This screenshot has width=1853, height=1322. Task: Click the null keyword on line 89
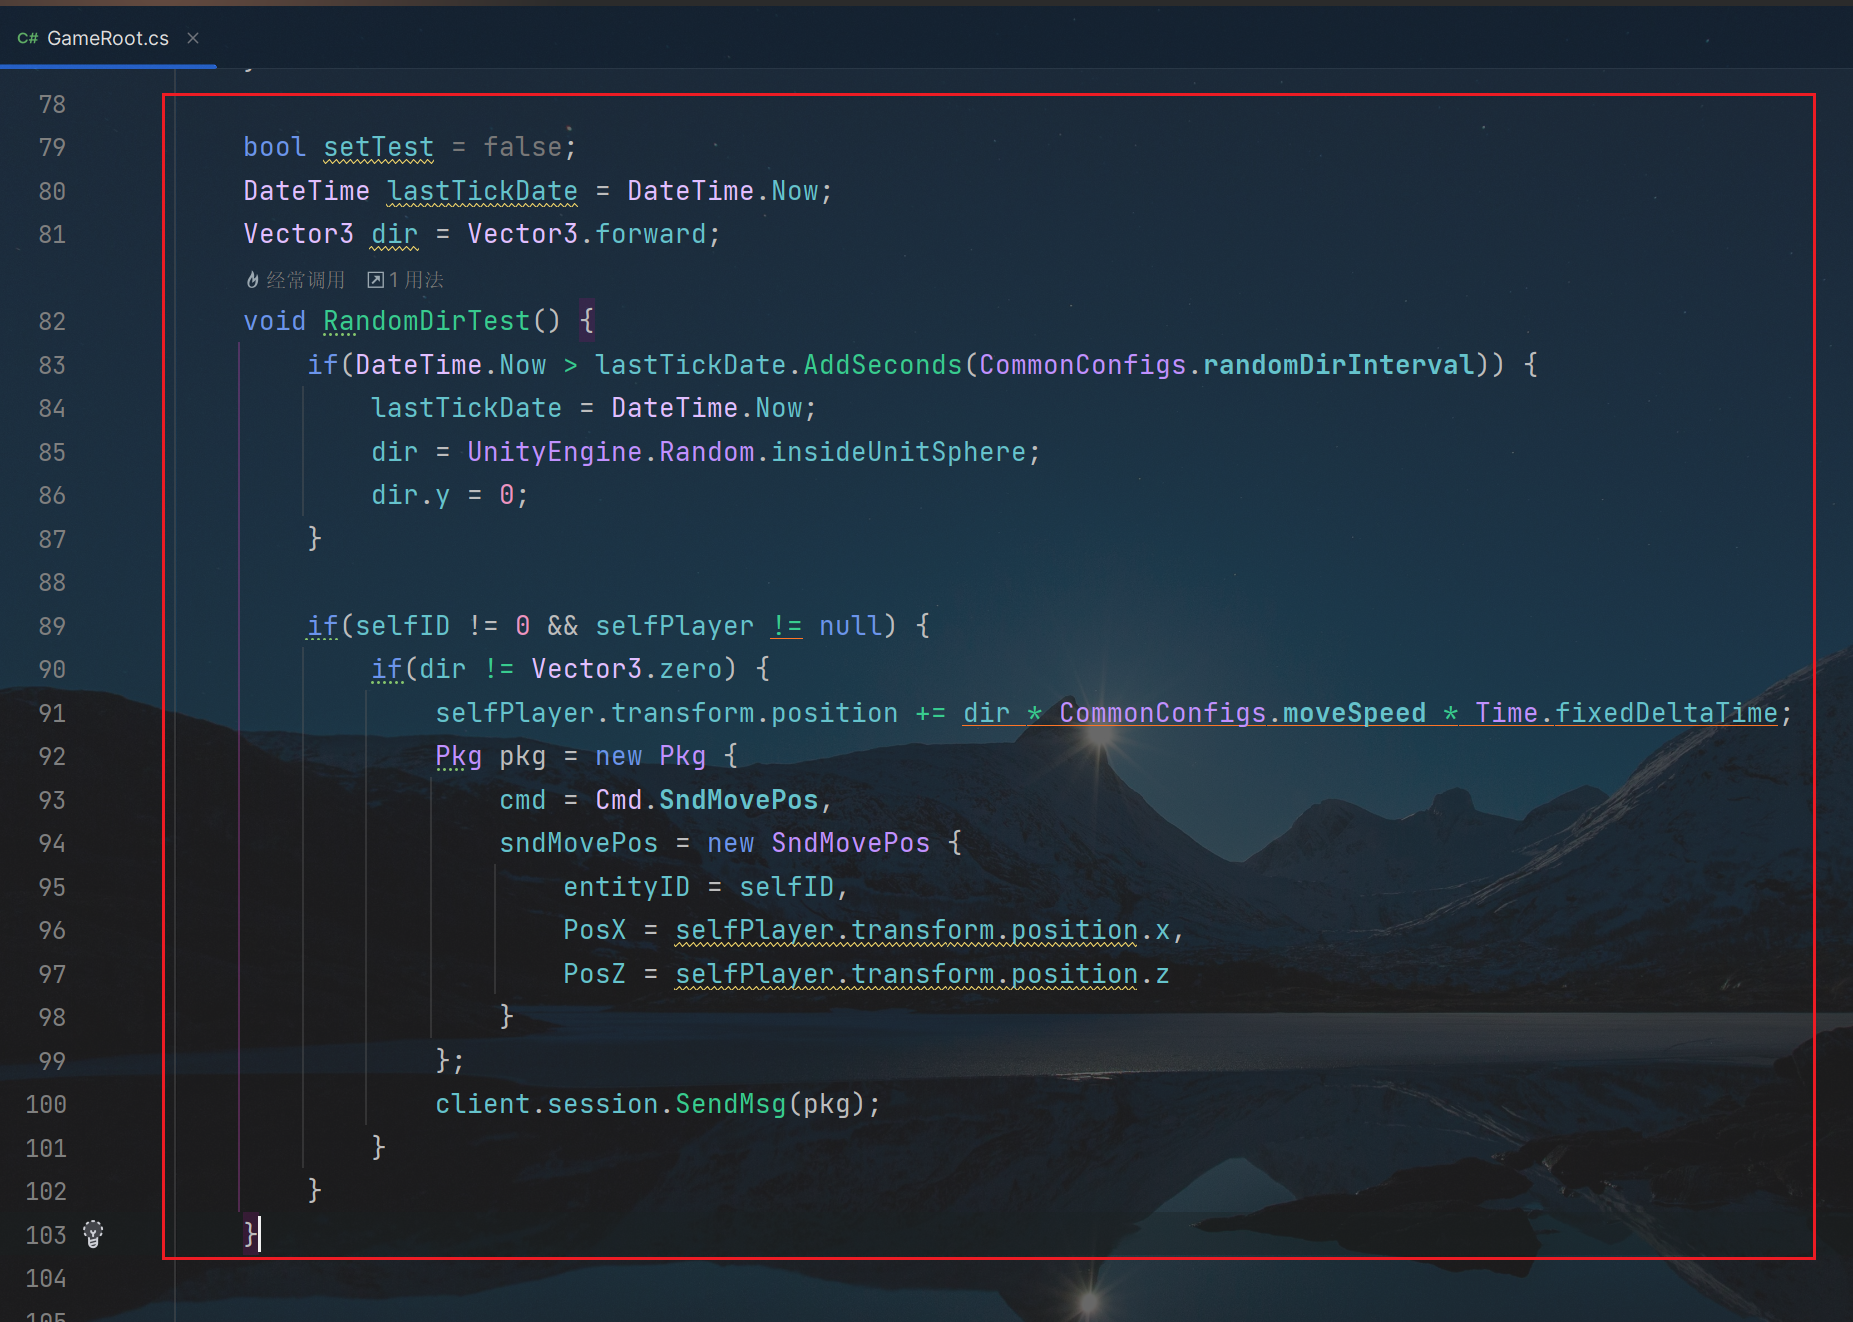point(850,626)
